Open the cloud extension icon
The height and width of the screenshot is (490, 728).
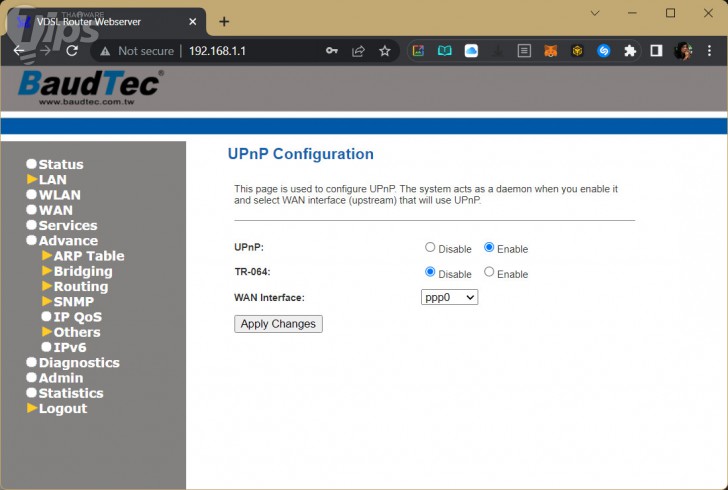click(471, 51)
